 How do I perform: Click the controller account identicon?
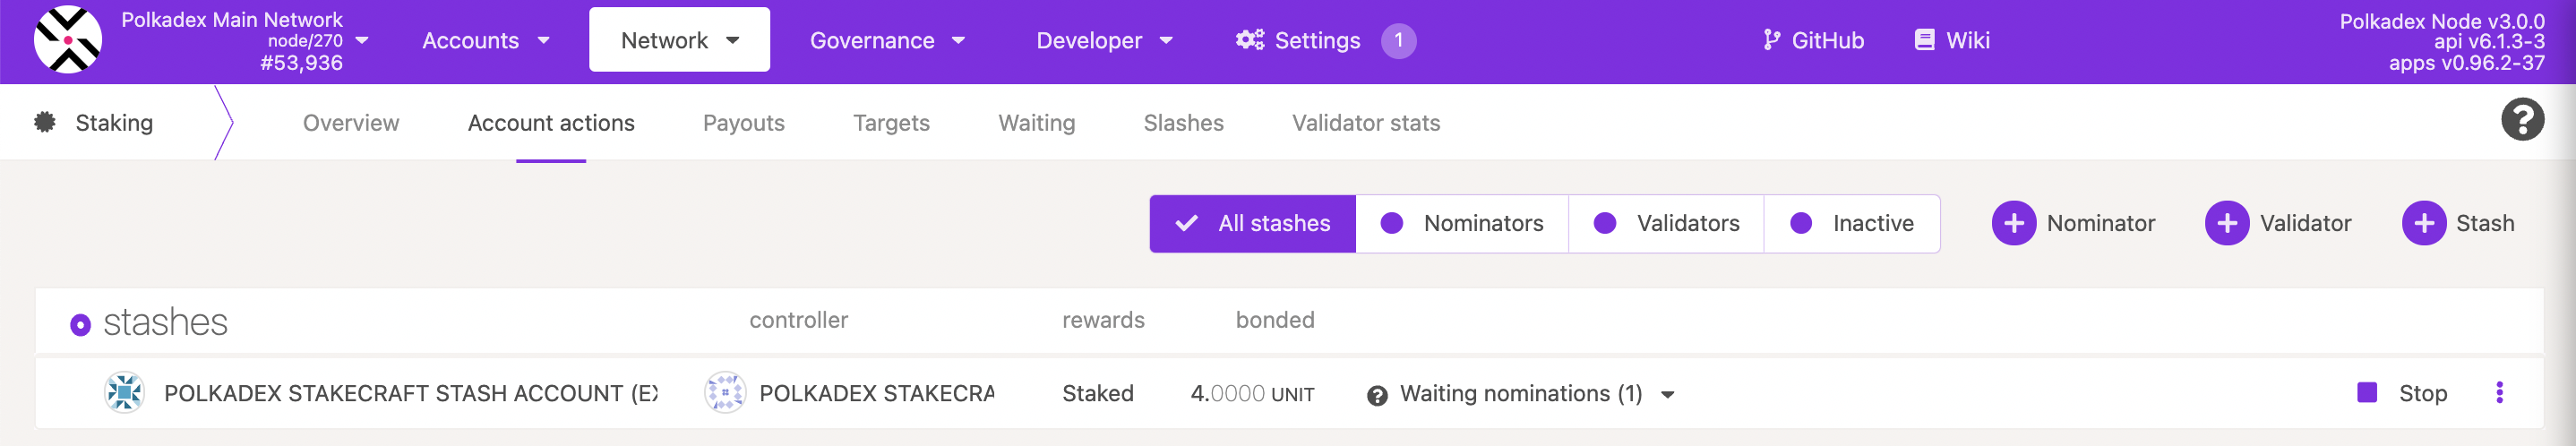pyautogui.click(x=724, y=393)
